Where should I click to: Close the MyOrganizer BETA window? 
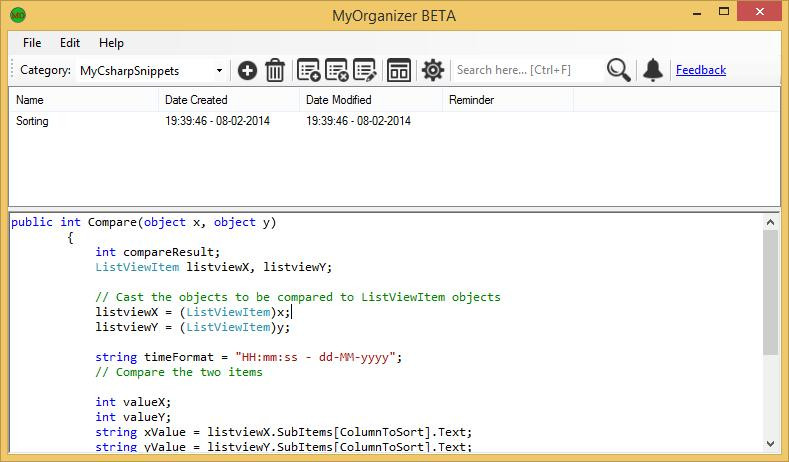(760, 12)
